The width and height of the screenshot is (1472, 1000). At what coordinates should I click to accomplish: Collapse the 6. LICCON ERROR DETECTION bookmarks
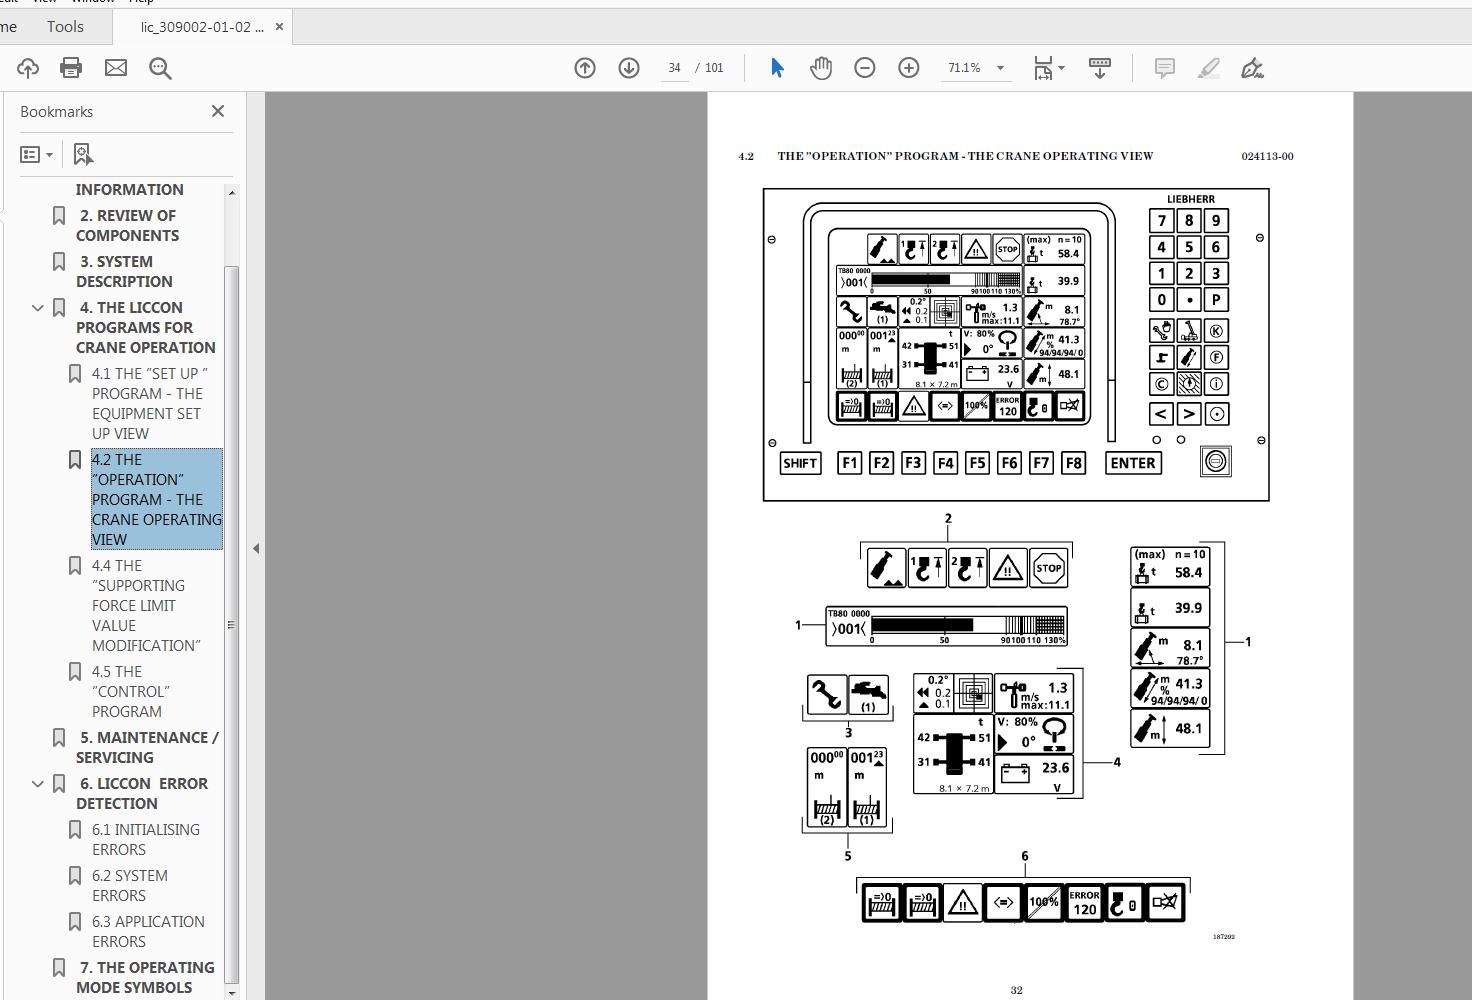point(38,784)
